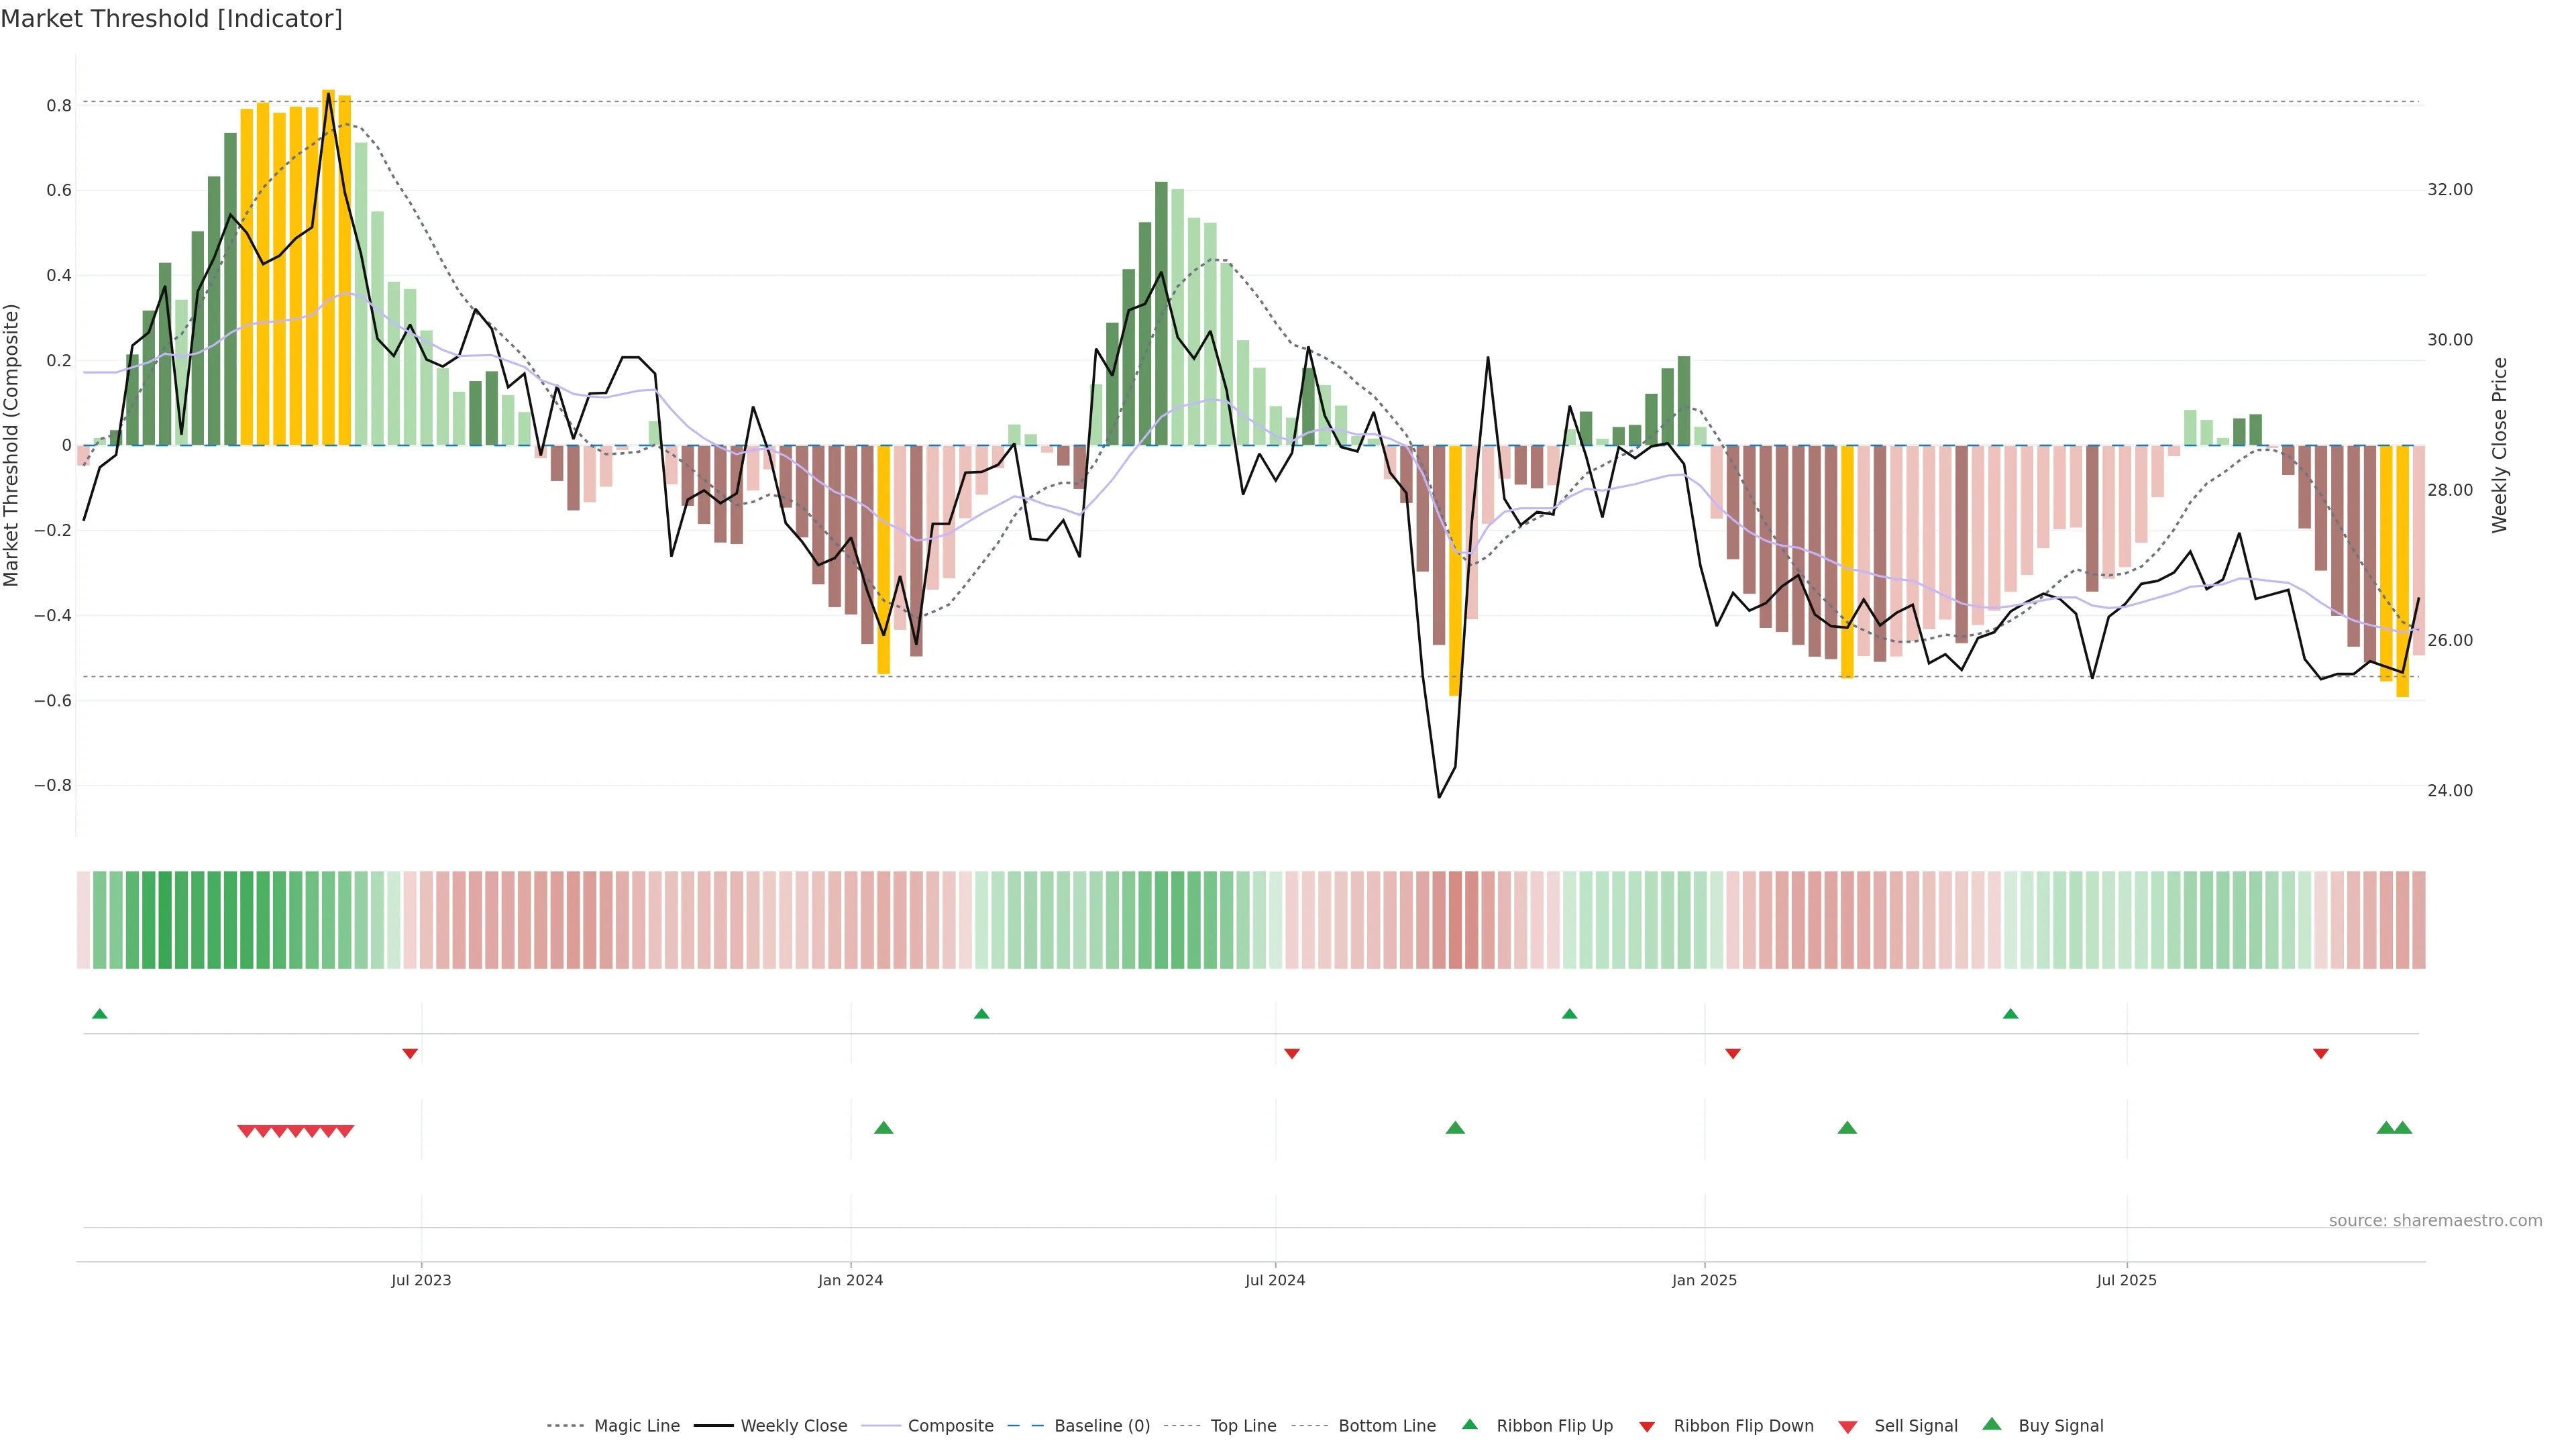
Task: Click the Sell Signal legend triangle icon
Action: click(1847, 1427)
